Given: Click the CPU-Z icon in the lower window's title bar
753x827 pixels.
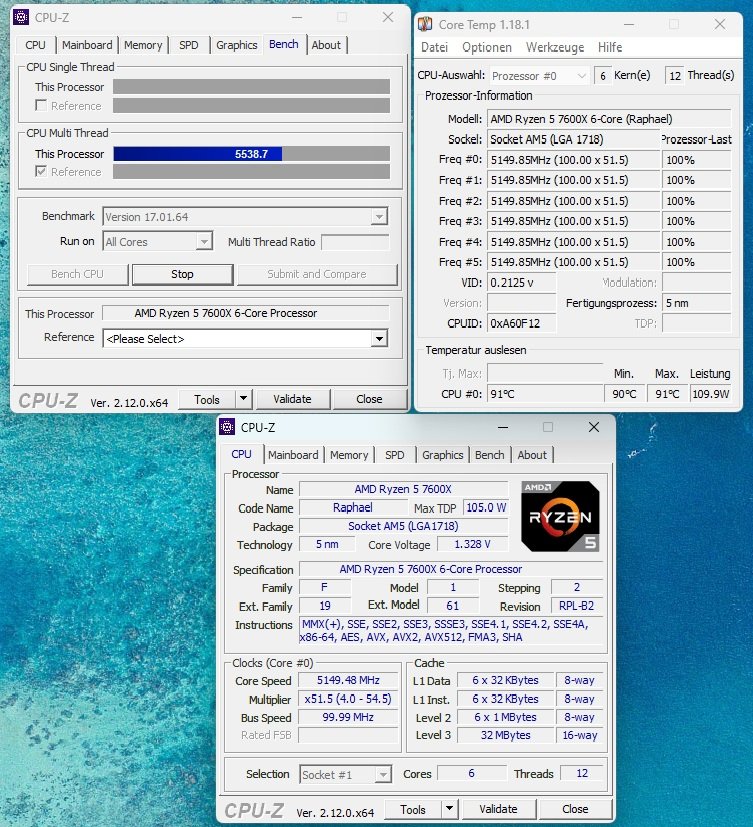Looking at the screenshot, I should pos(227,427).
